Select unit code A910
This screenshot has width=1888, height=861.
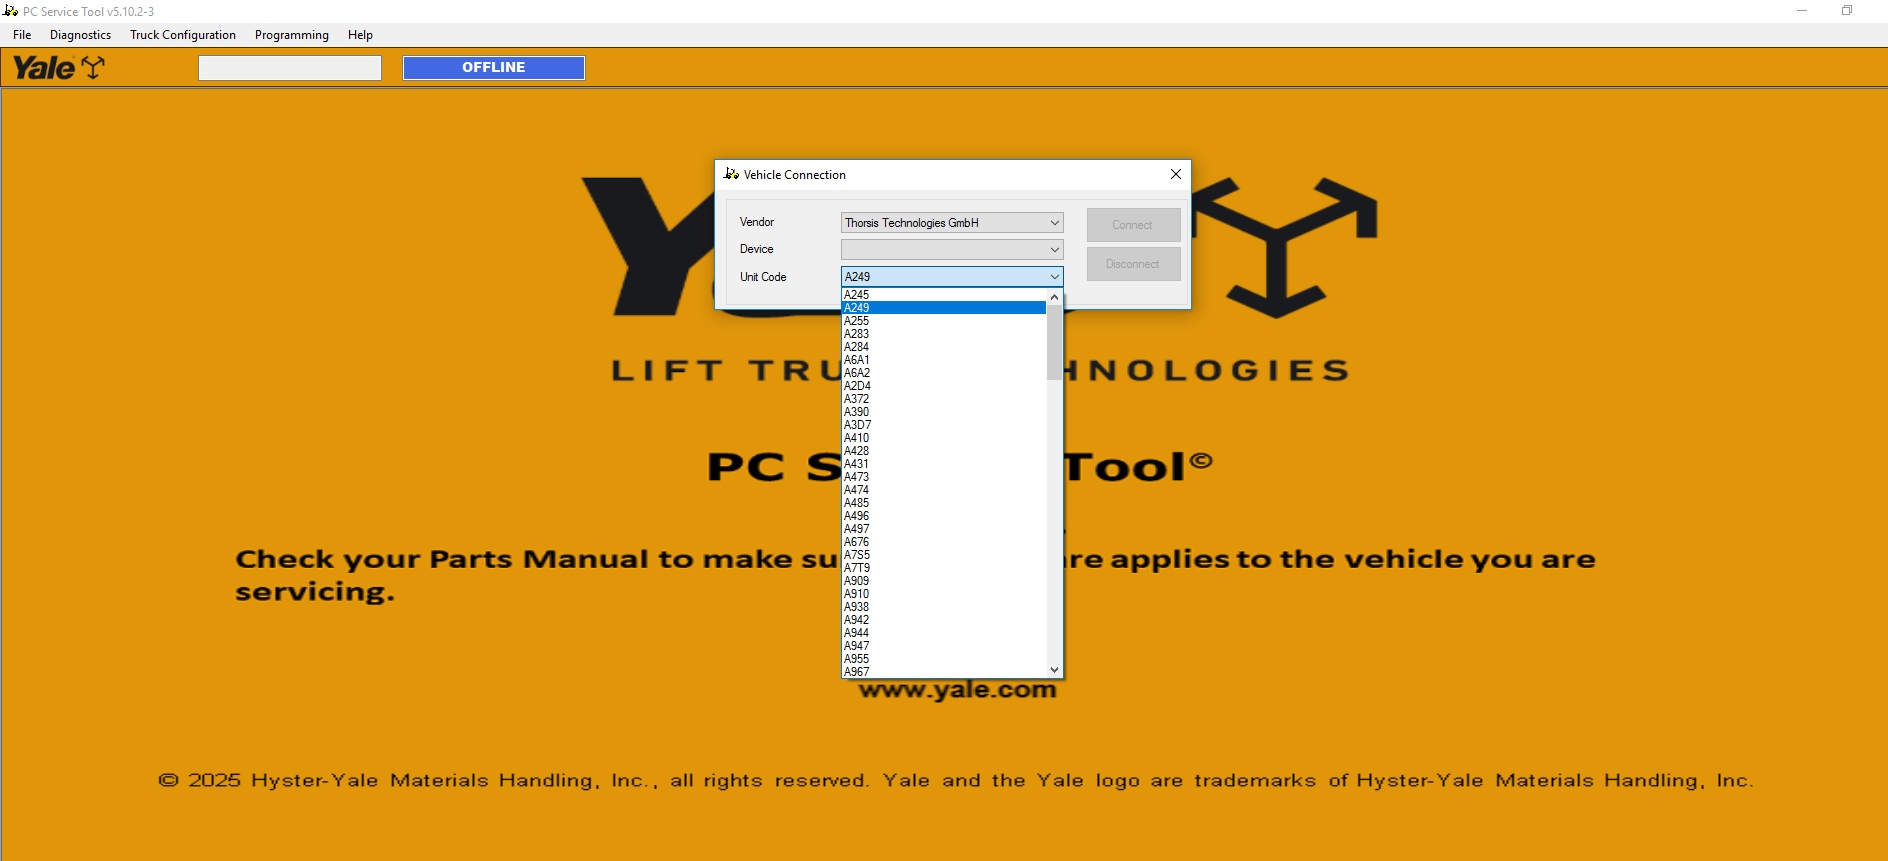pyautogui.click(x=944, y=594)
